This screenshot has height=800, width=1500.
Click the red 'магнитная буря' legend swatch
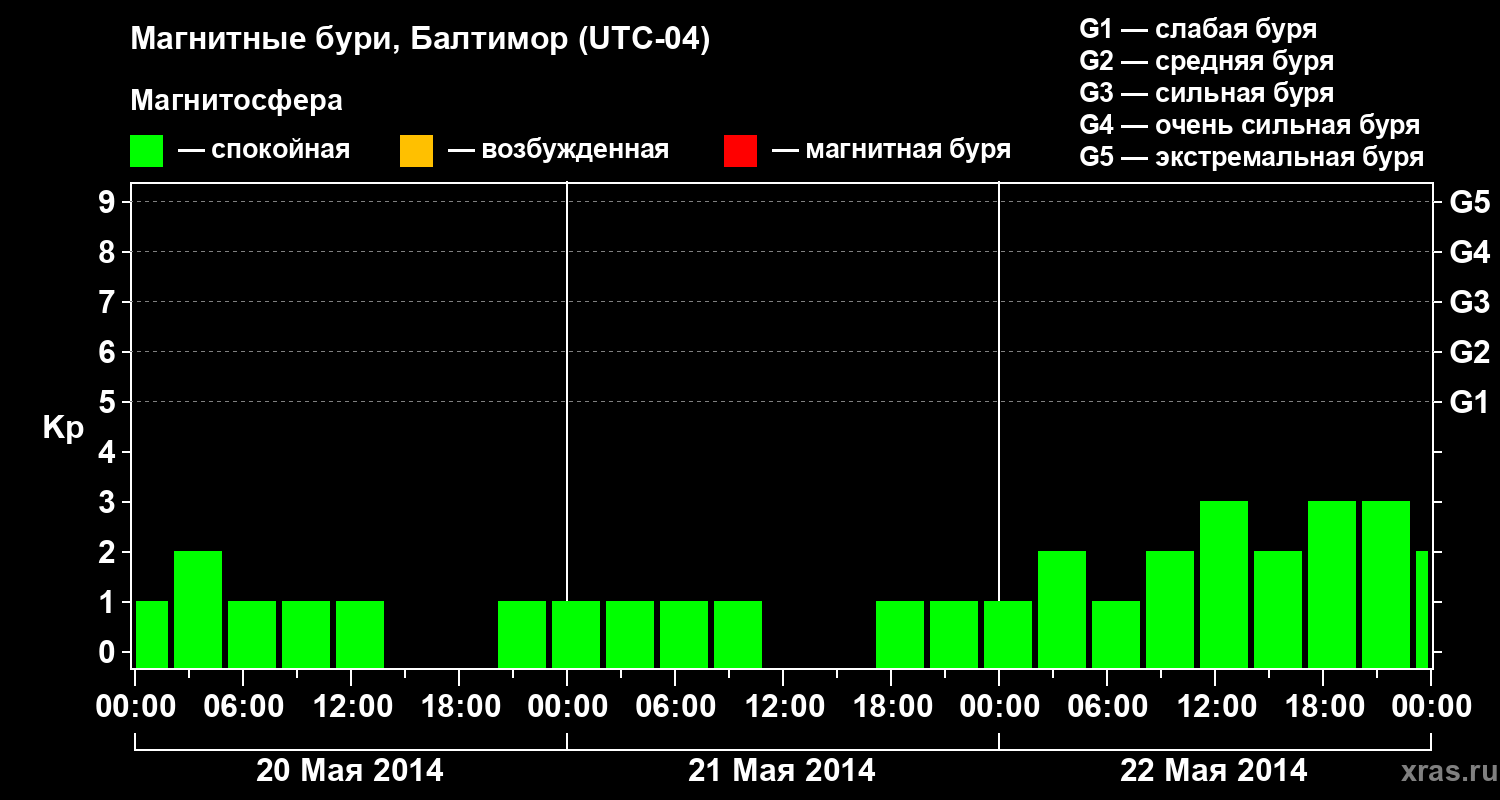coord(740,151)
